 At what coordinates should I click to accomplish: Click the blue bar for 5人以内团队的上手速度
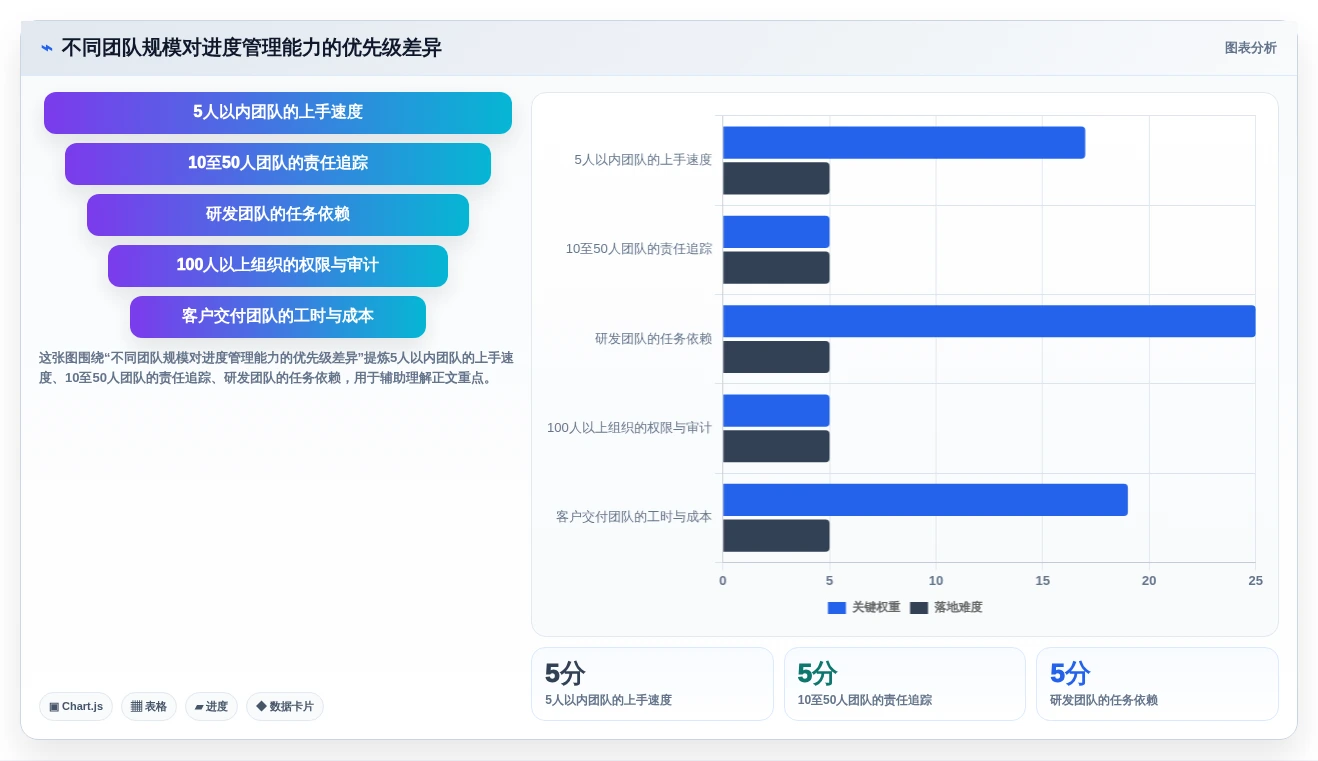[x=904, y=143]
